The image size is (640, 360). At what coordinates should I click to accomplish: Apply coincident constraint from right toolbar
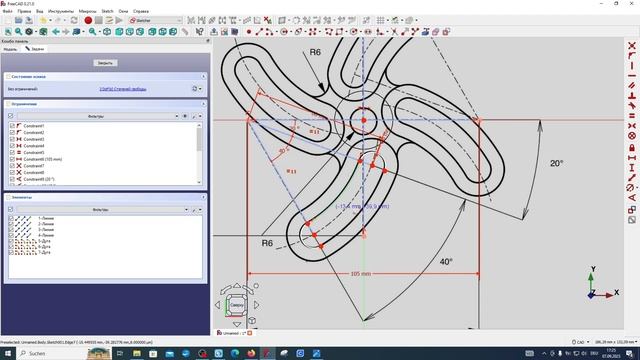[x=632, y=46]
